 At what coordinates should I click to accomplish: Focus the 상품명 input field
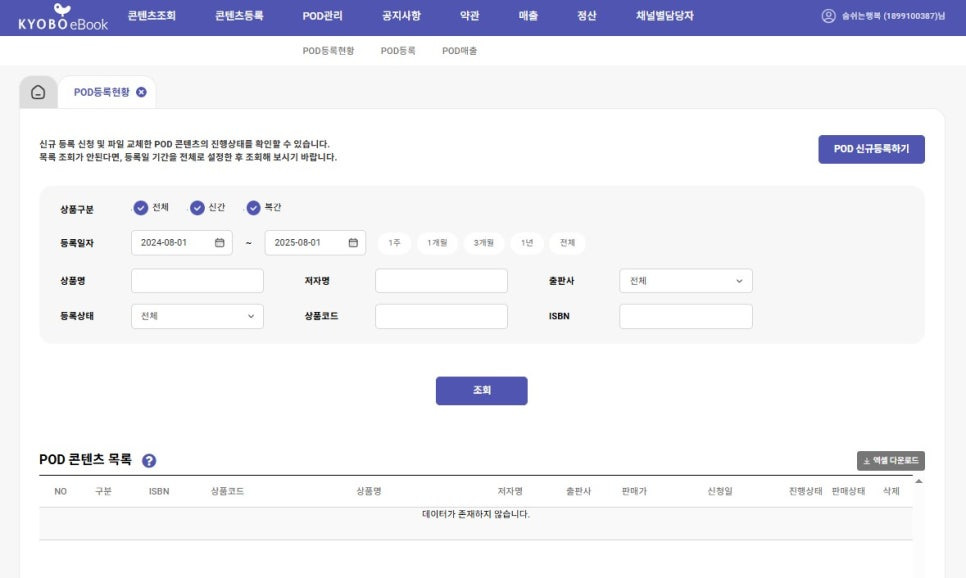click(x=197, y=281)
